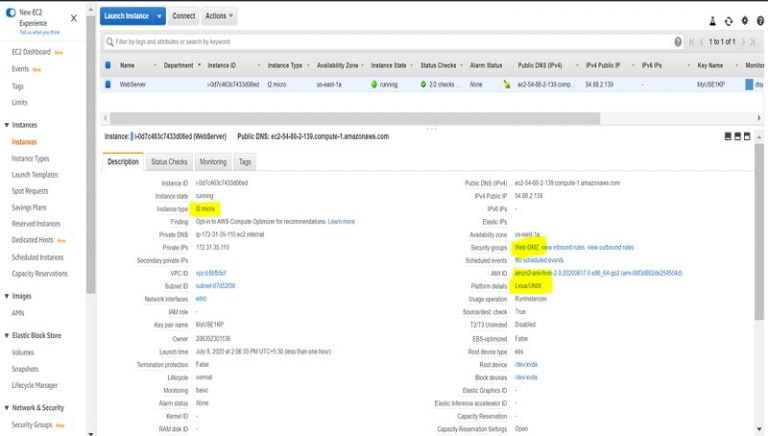
Task: Sort by Instance ID column
Action: (x=221, y=65)
